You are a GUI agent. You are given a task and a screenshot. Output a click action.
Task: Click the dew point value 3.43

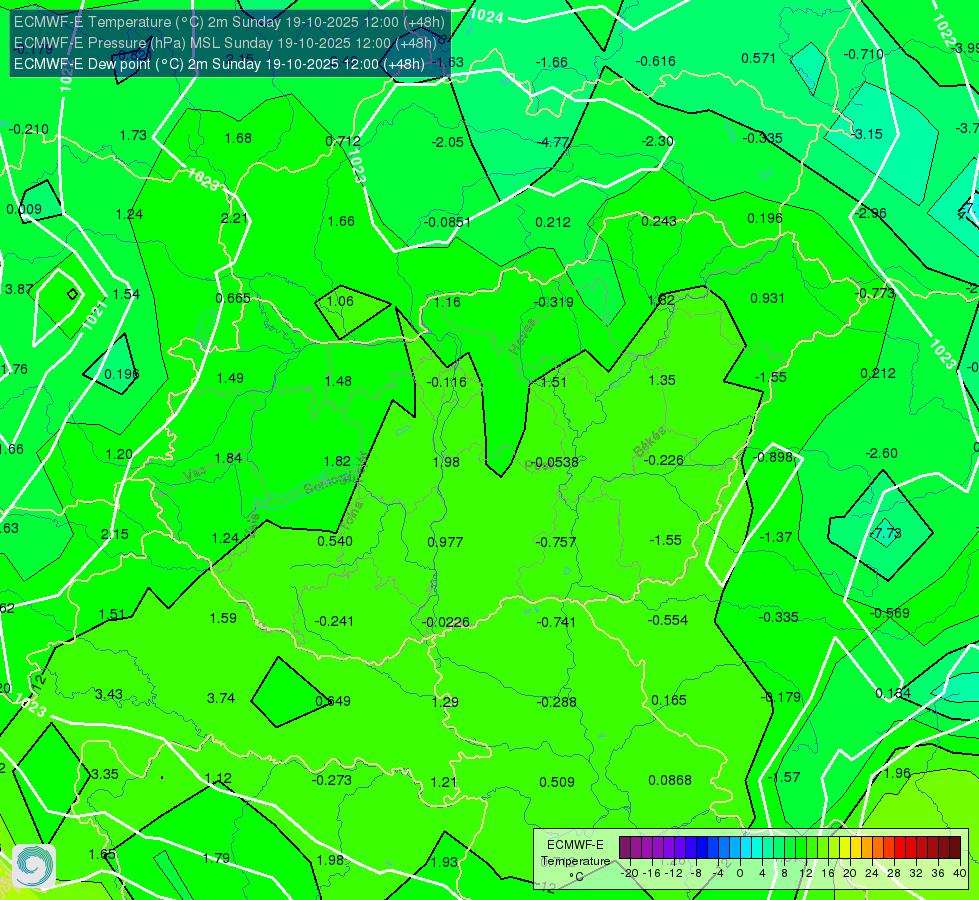point(109,695)
